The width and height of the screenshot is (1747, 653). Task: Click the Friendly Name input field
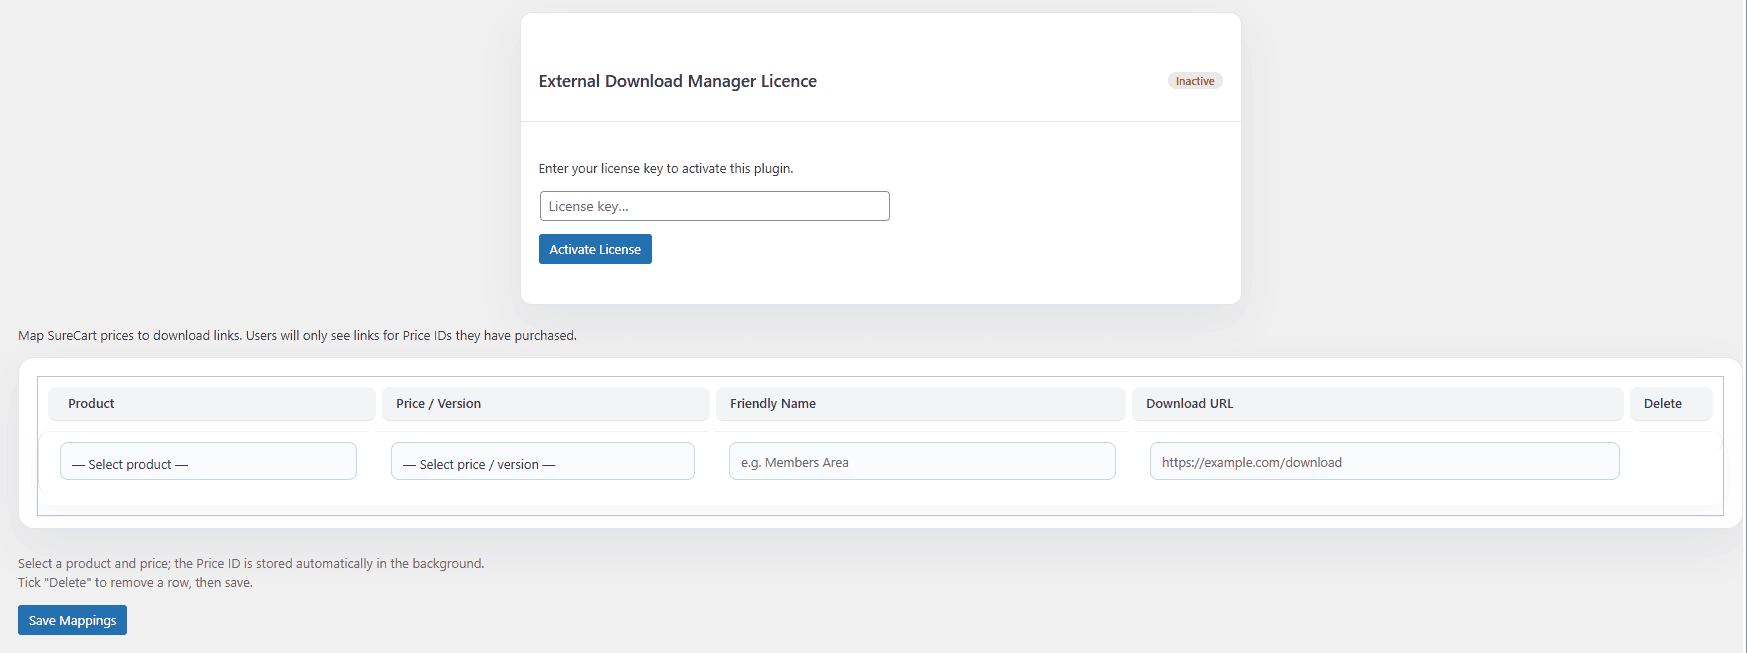tap(922, 461)
